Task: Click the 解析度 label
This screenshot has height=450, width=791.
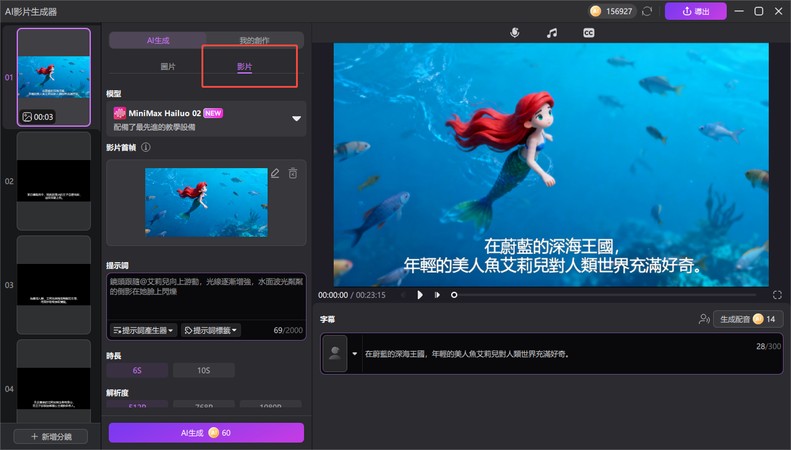Action: [x=117, y=392]
